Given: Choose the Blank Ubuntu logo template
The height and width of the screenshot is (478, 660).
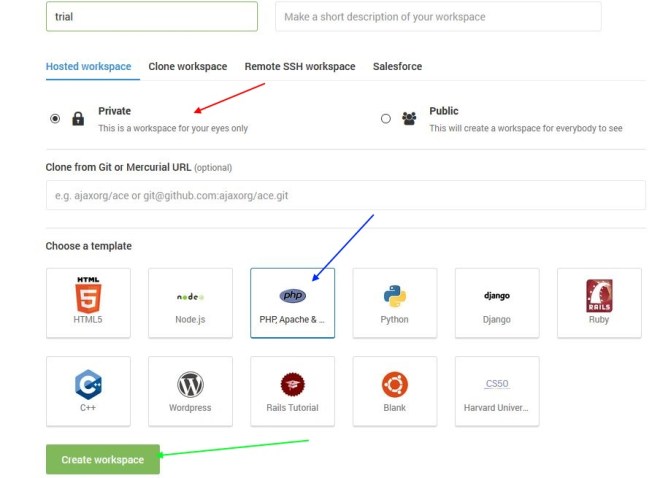Looking at the screenshot, I should [x=394, y=384].
